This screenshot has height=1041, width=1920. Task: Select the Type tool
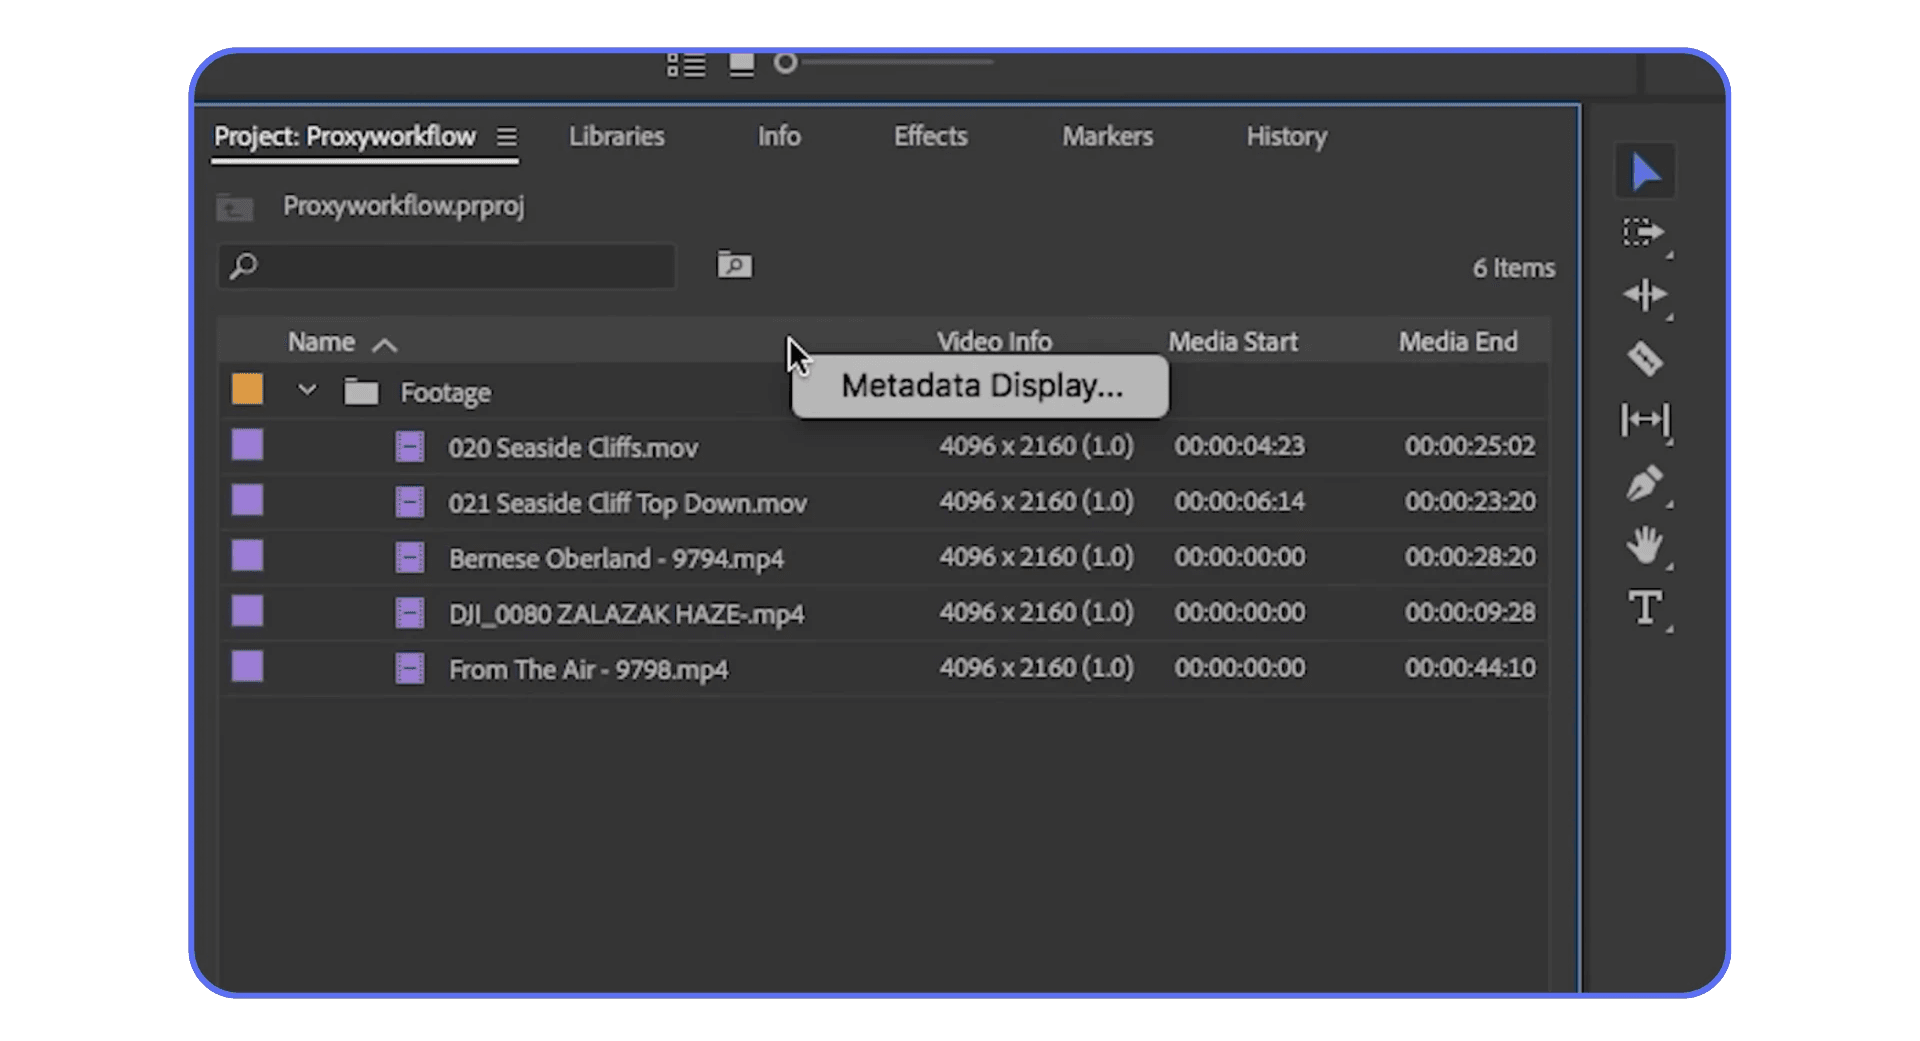tap(1645, 608)
